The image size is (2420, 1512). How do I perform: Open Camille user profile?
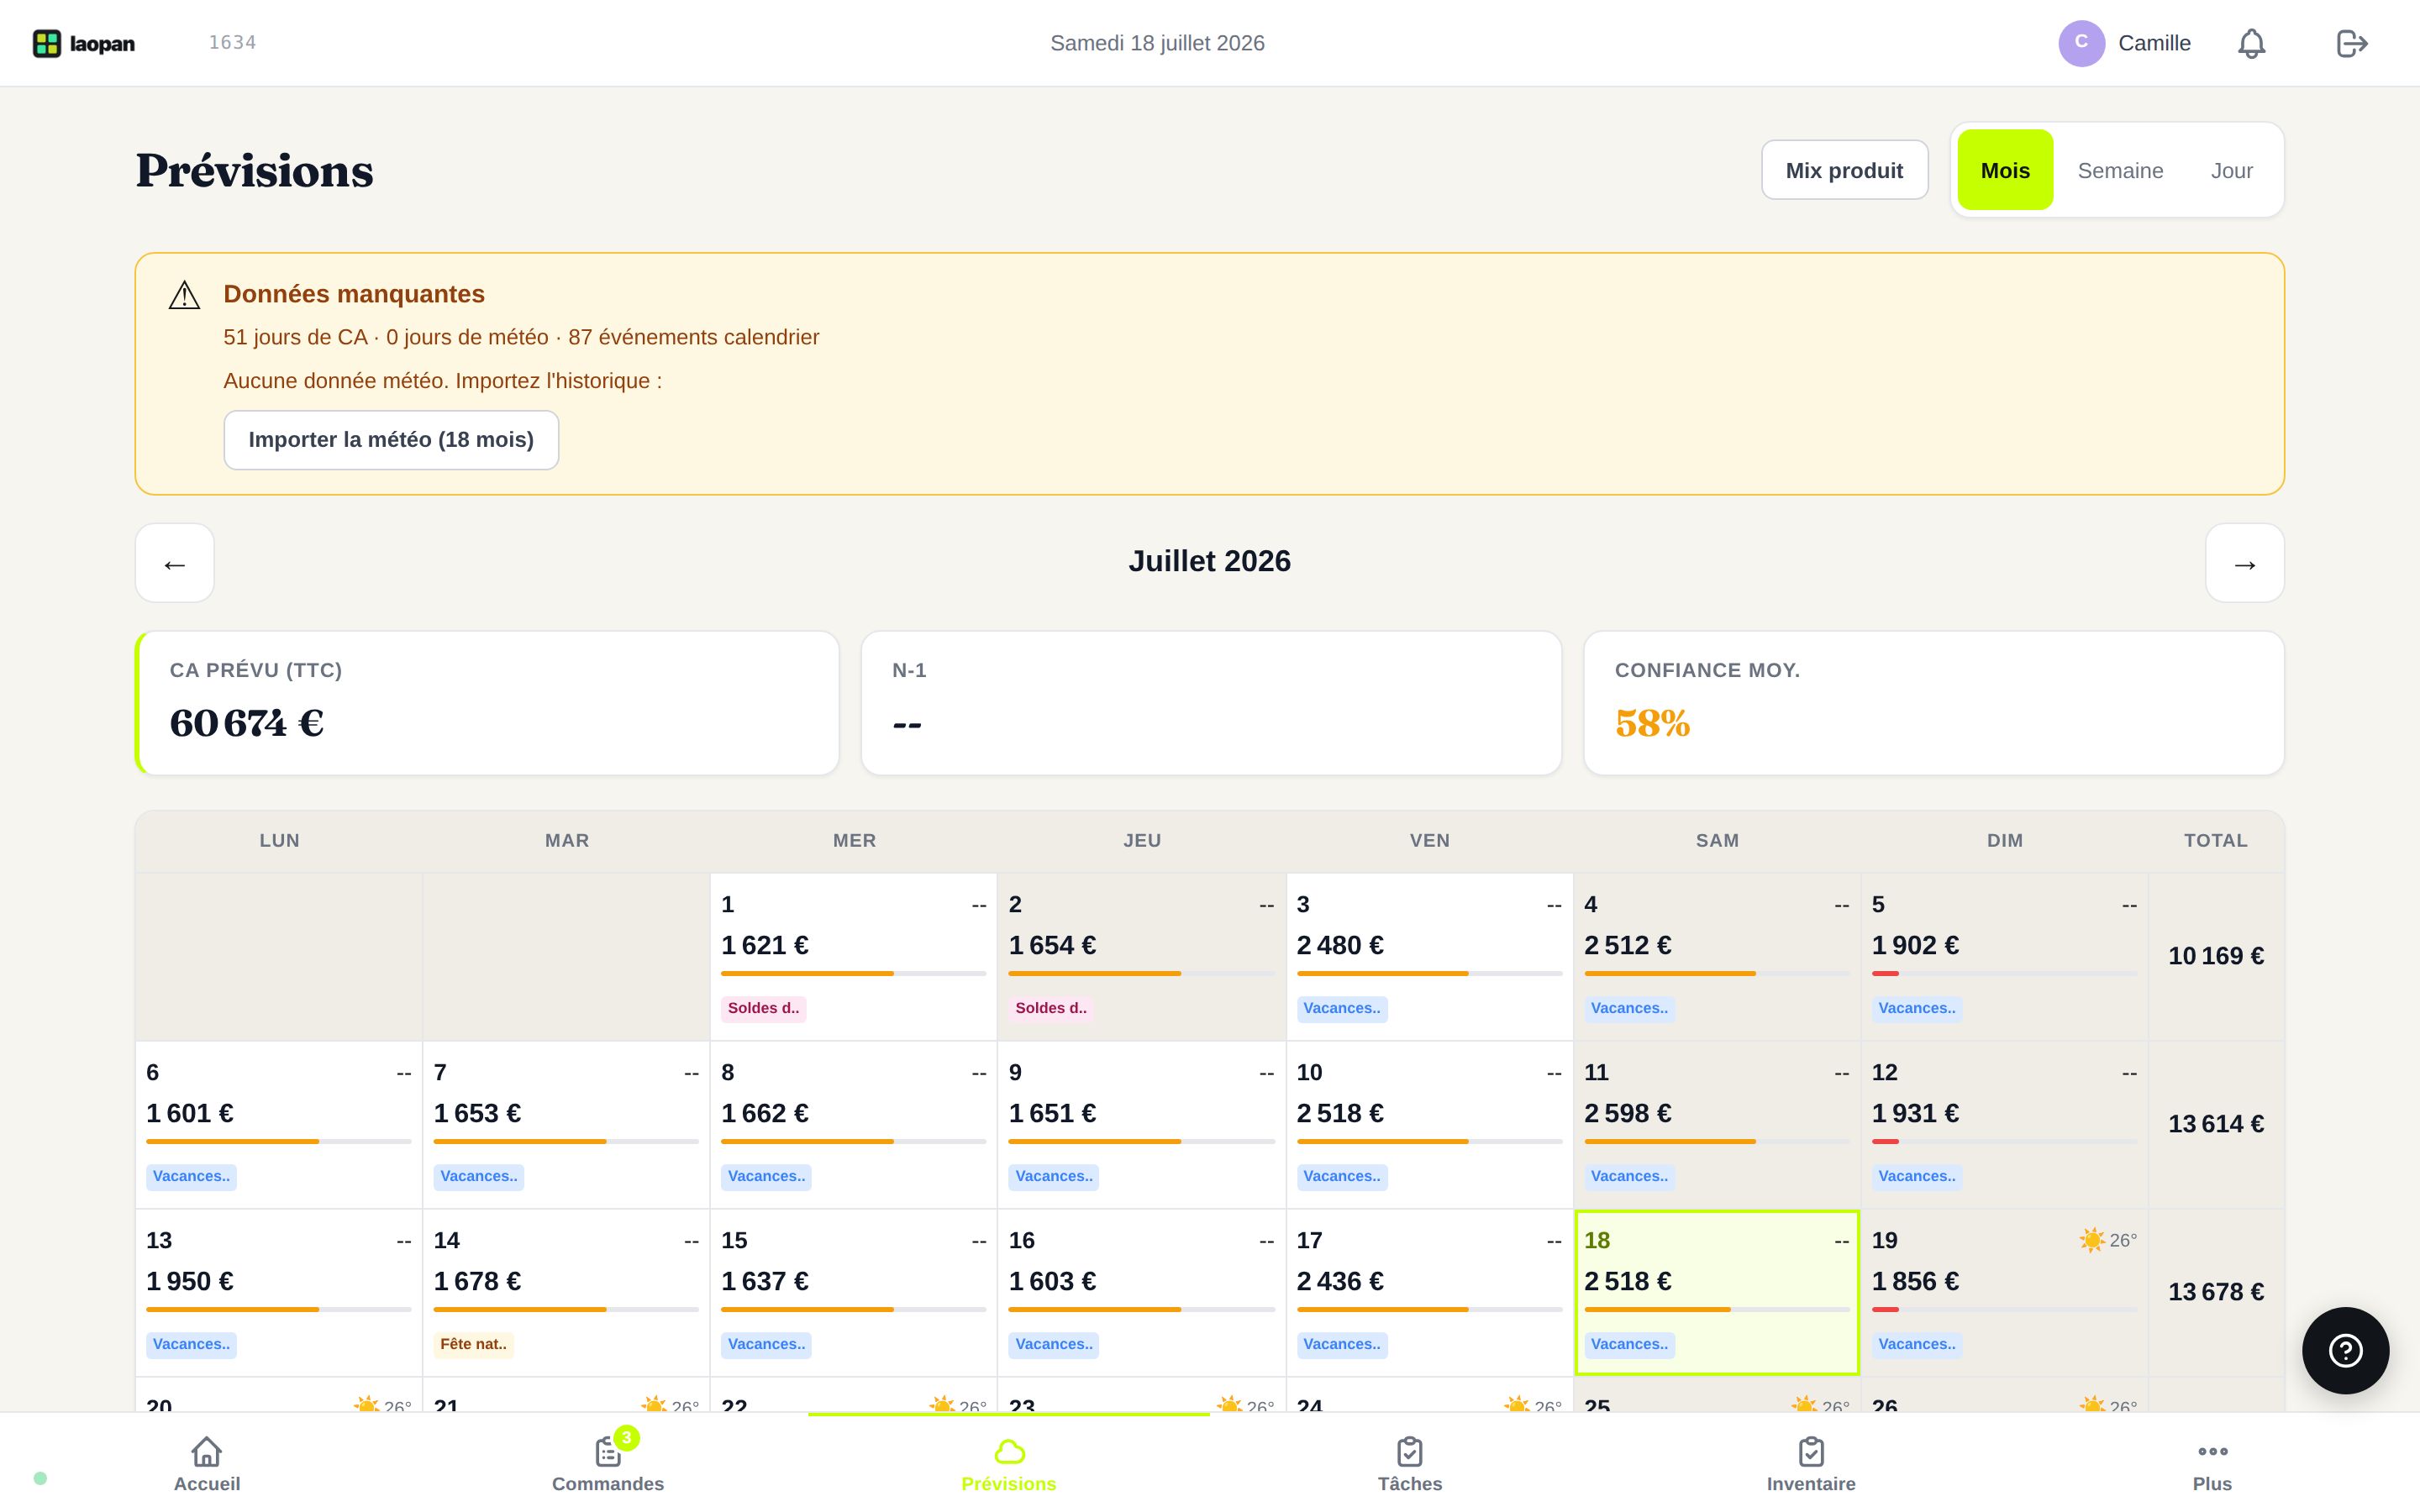(2125, 43)
